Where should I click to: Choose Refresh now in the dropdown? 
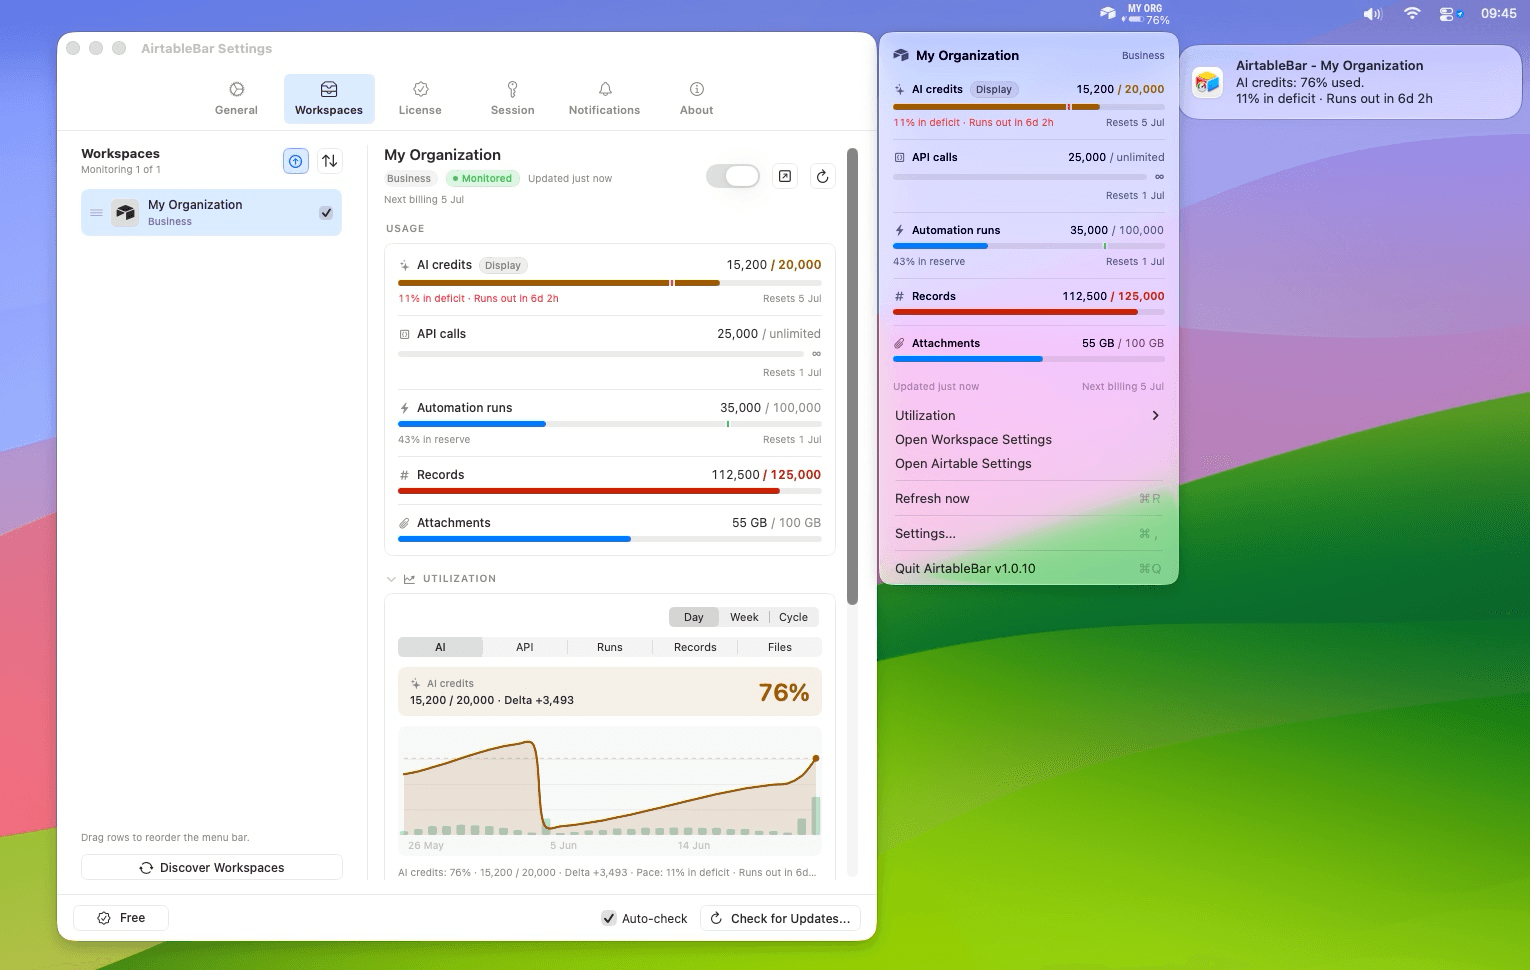(x=1028, y=499)
